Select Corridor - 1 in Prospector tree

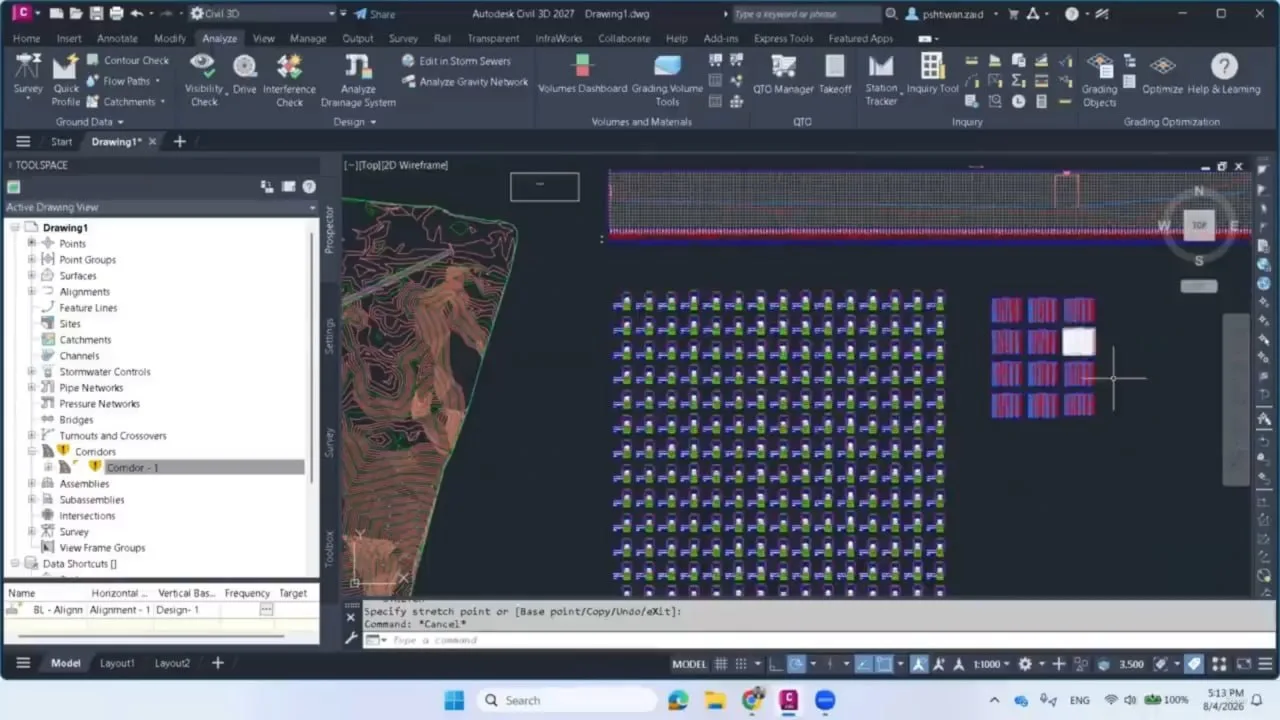pos(132,467)
